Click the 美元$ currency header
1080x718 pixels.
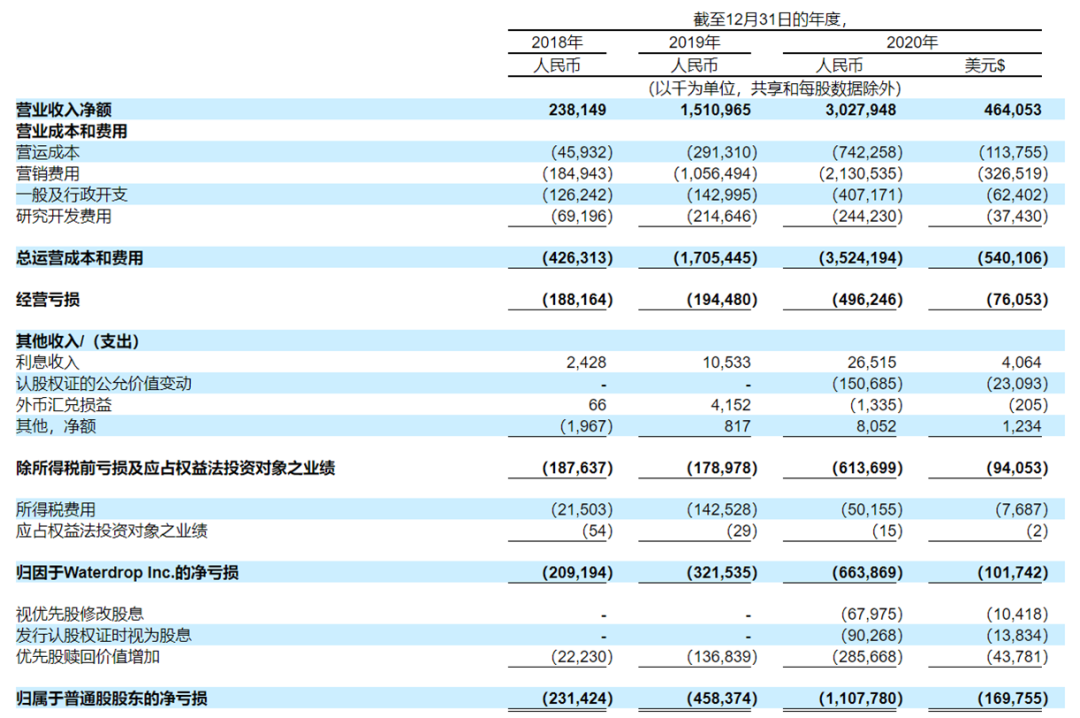(x=984, y=65)
